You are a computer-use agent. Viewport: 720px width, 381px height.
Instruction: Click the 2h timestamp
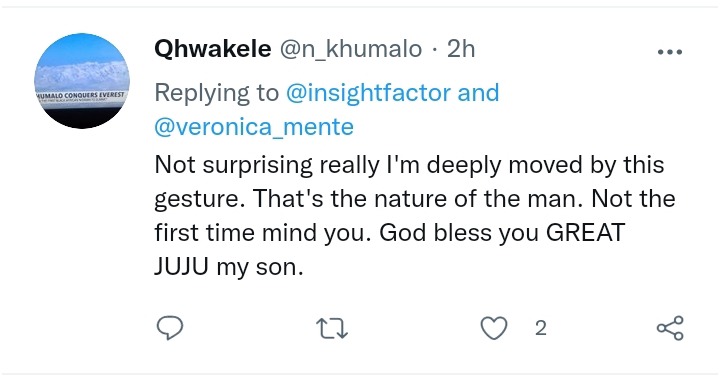461,49
